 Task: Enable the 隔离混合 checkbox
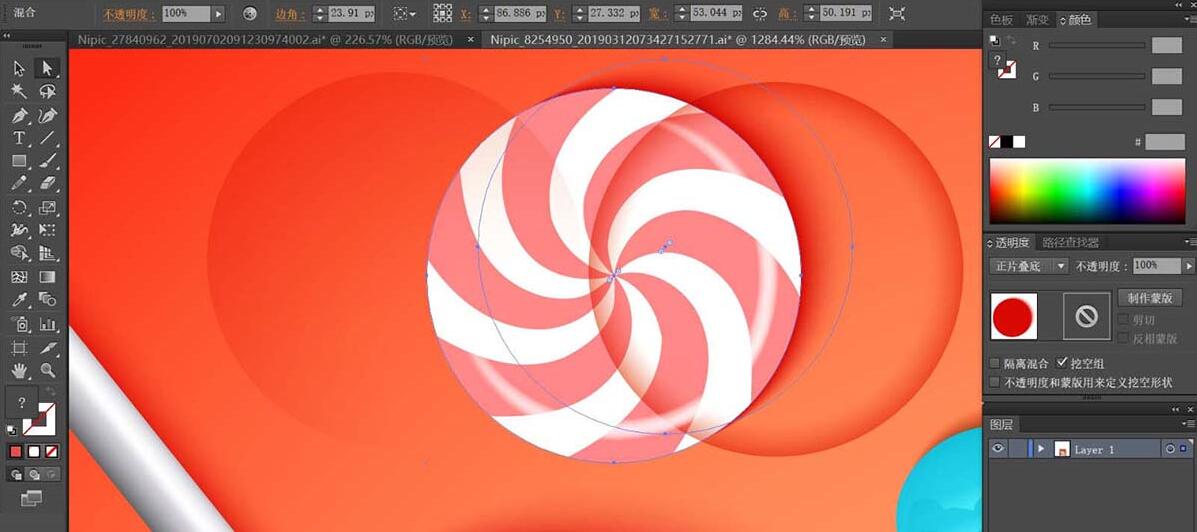click(x=994, y=363)
